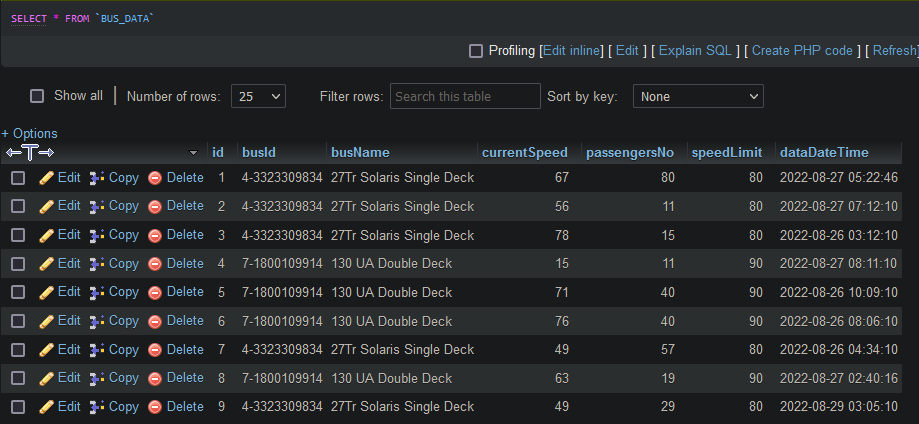Viewport: 919px width, 424px height.
Task: Click the Copy icon for row id 6
Action: tap(97, 321)
